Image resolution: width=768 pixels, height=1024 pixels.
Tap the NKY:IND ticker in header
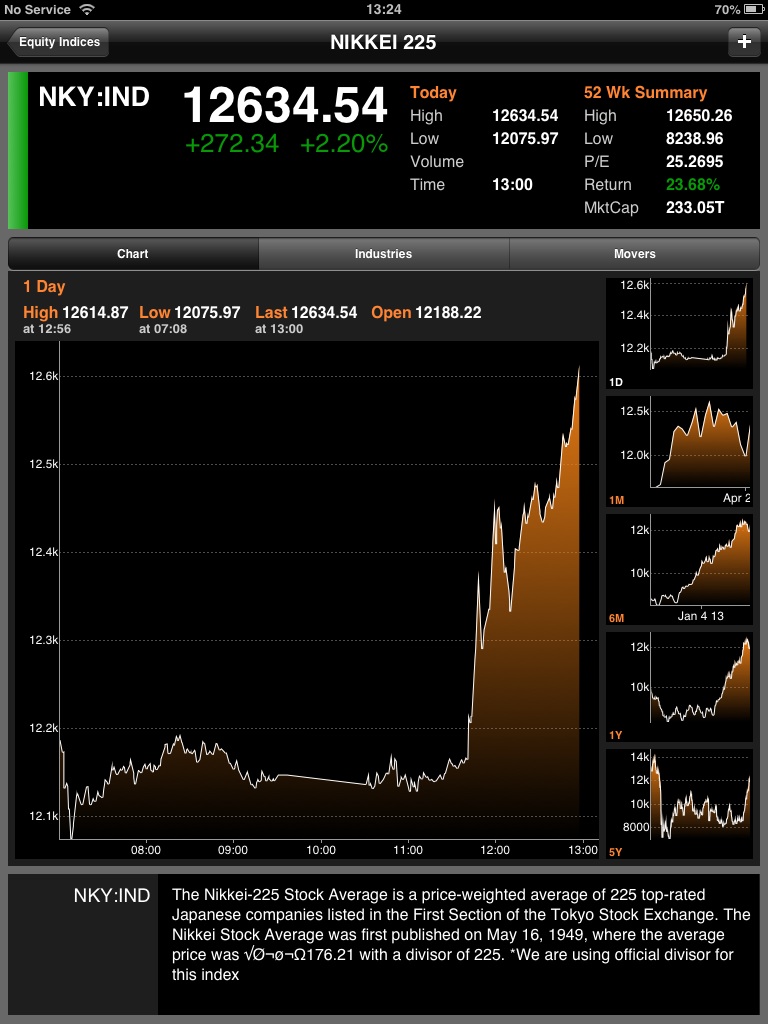click(x=94, y=97)
